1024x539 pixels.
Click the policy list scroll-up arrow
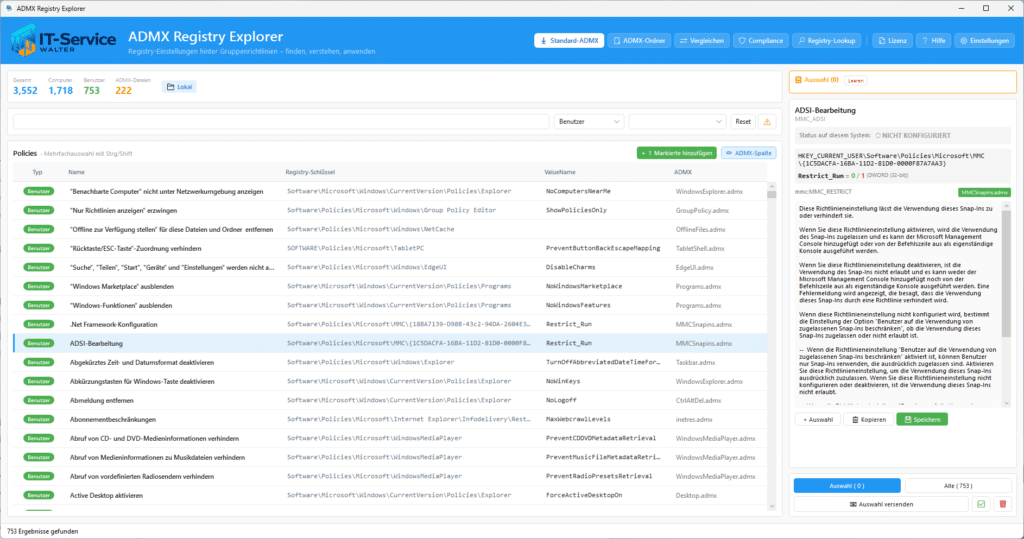pyautogui.click(x=772, y=186)
